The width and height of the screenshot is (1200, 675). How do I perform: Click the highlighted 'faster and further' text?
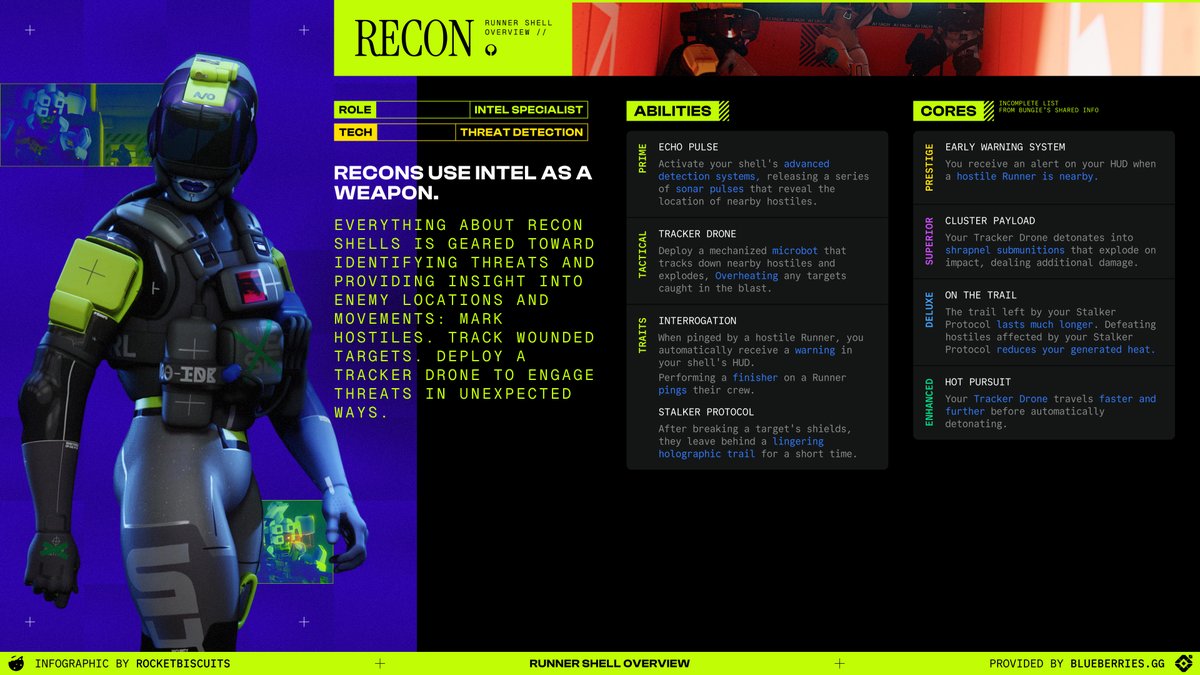(1050, 405)
